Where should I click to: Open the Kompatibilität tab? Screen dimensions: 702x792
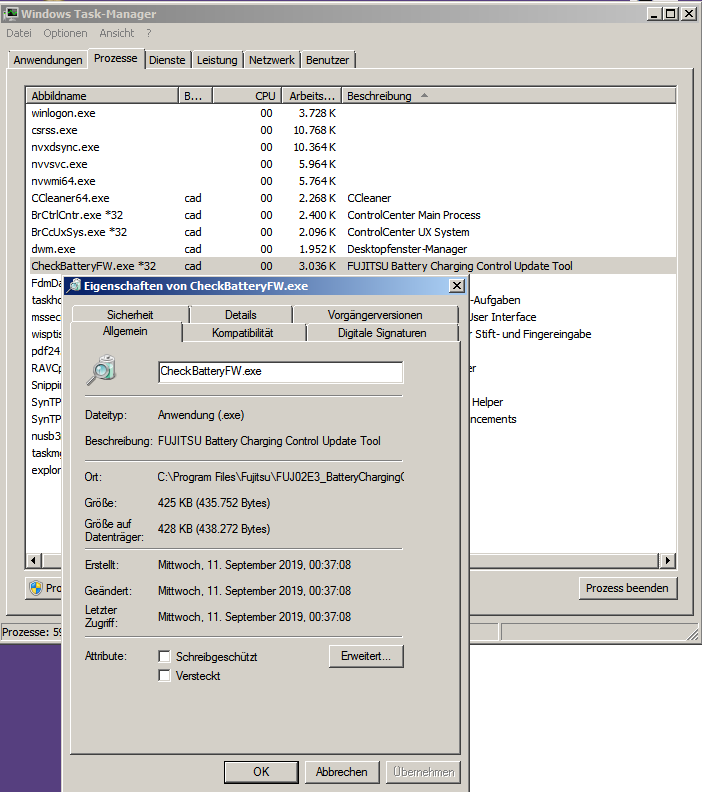point(242,333)
